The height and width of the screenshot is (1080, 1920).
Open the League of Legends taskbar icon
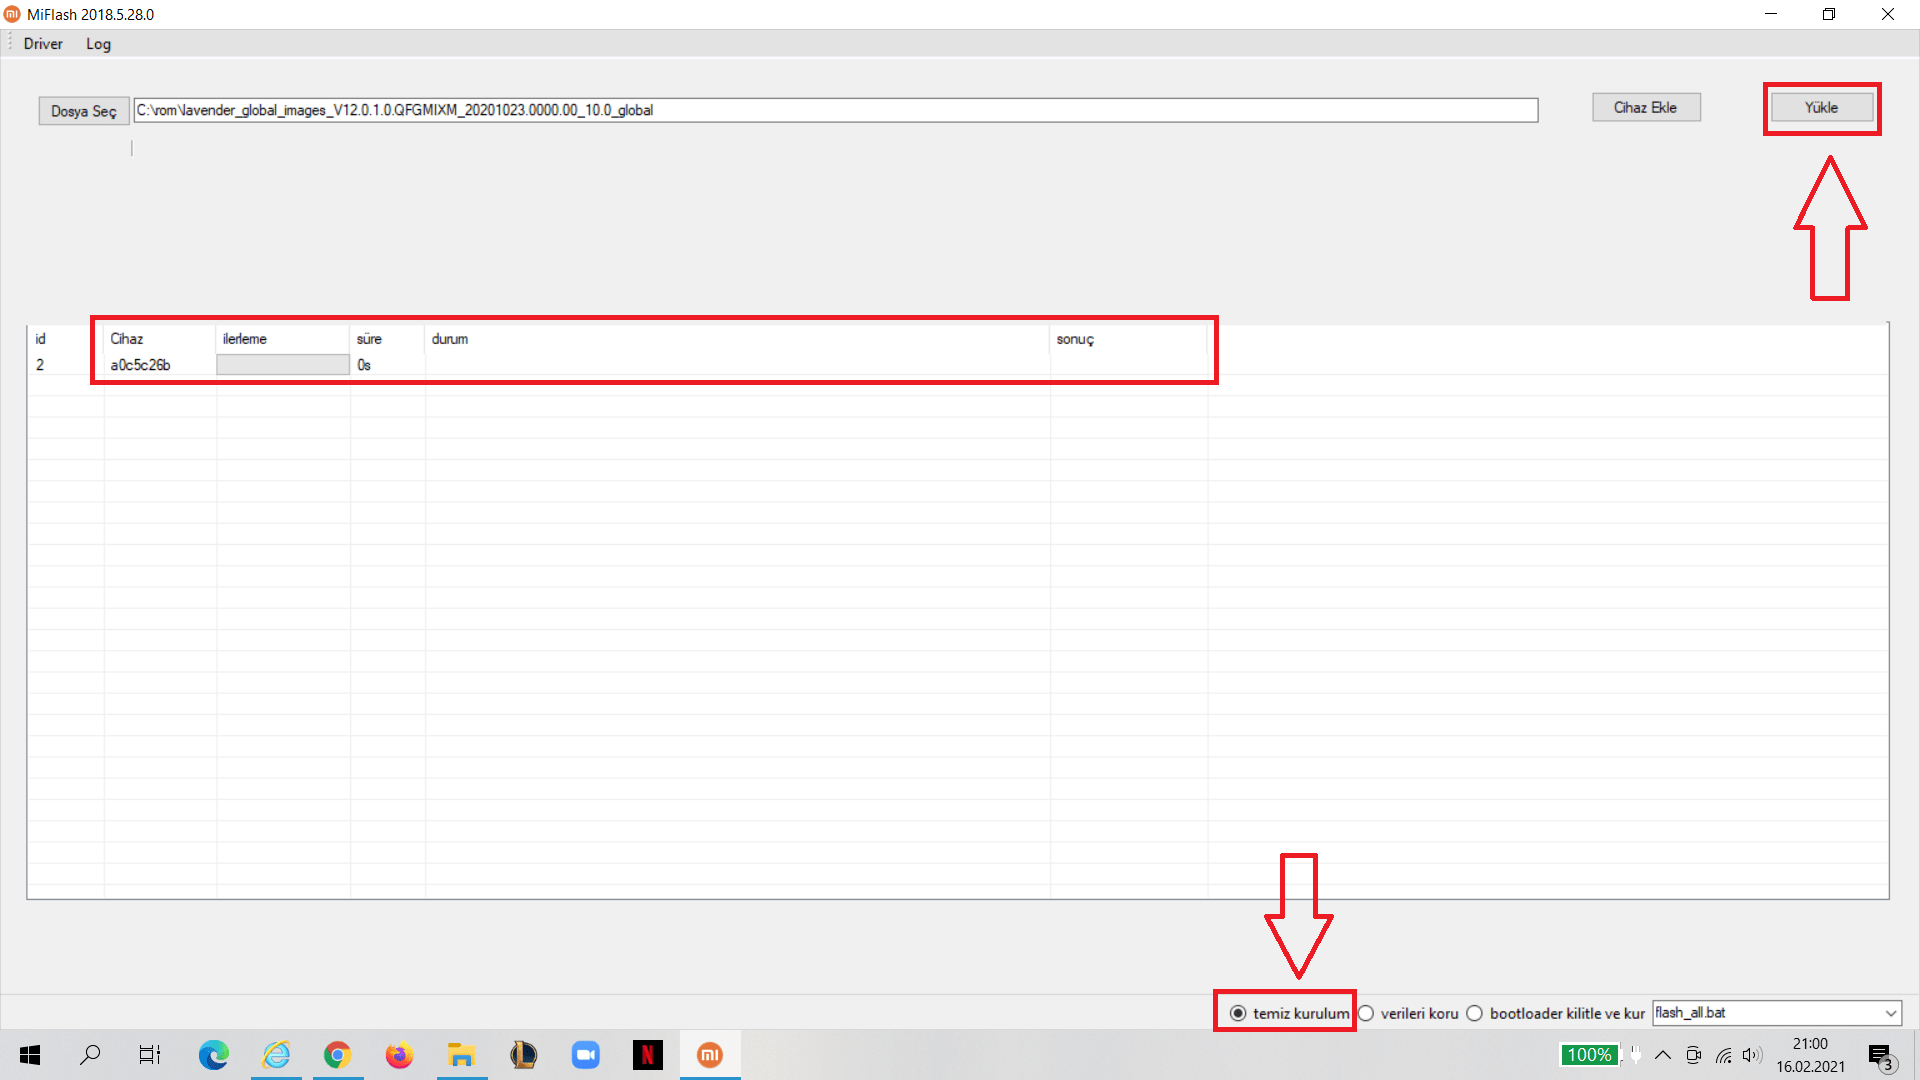(x=523, y=1055)
